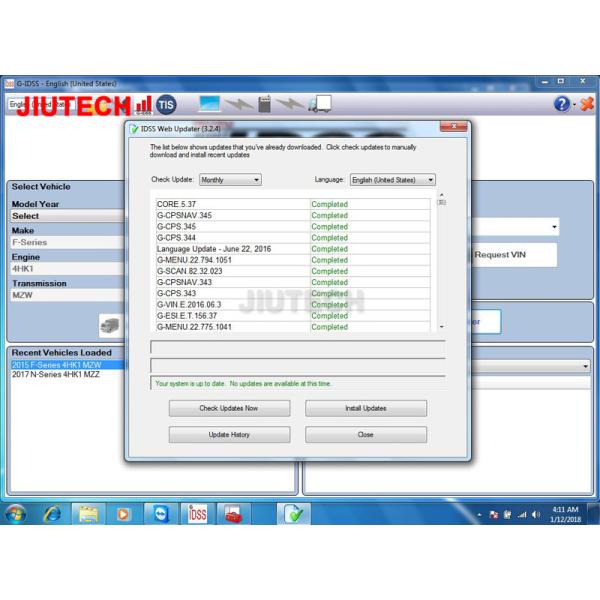The height and width of the screenshot is (600, 600).
Task: Click the Action Center flag tray icon
Action: coord(494,515)
